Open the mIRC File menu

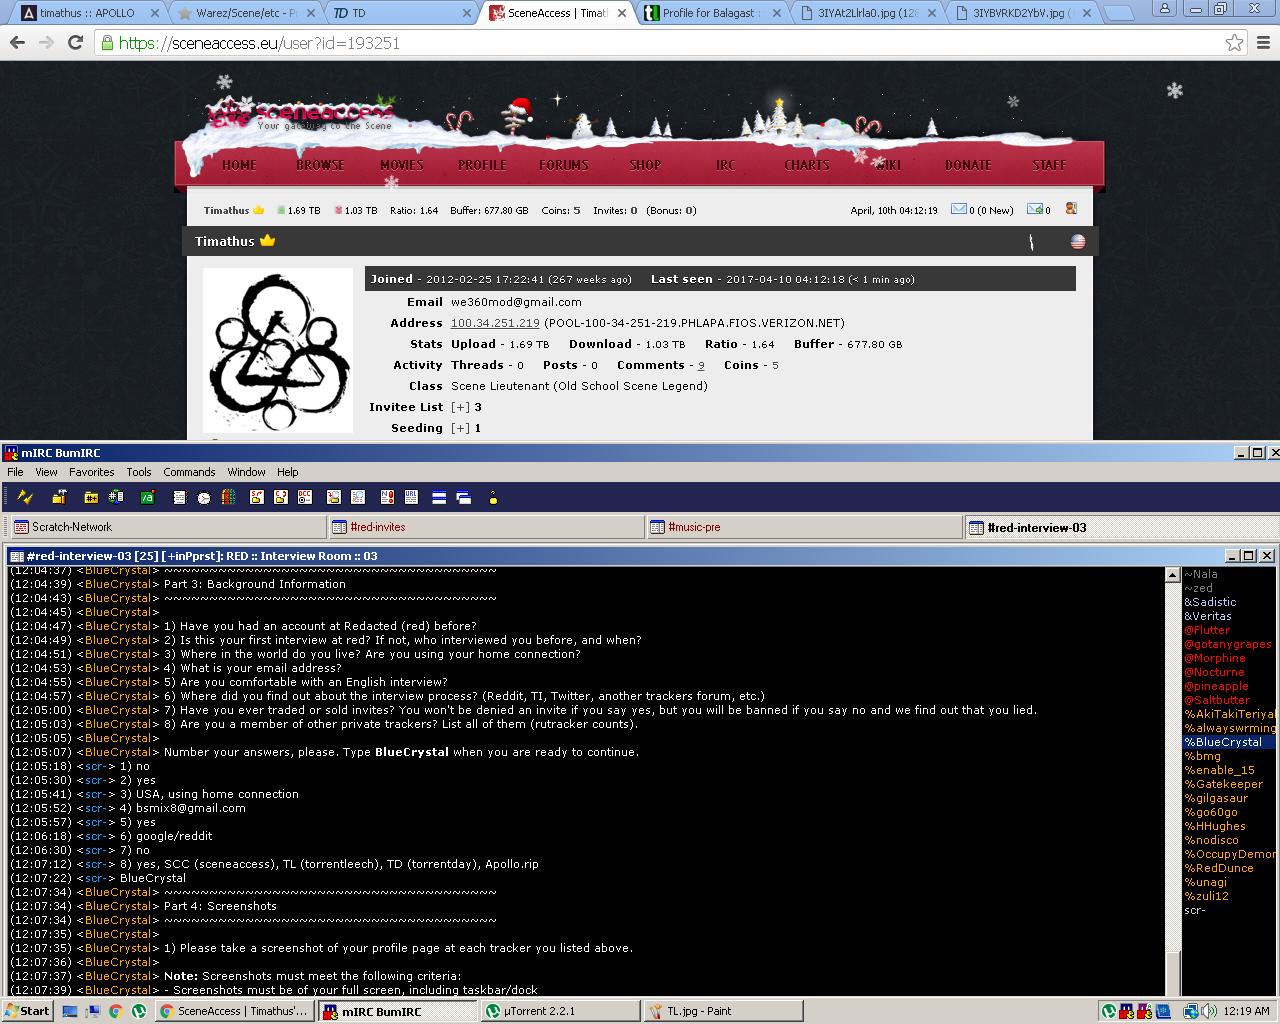point(15,472)
